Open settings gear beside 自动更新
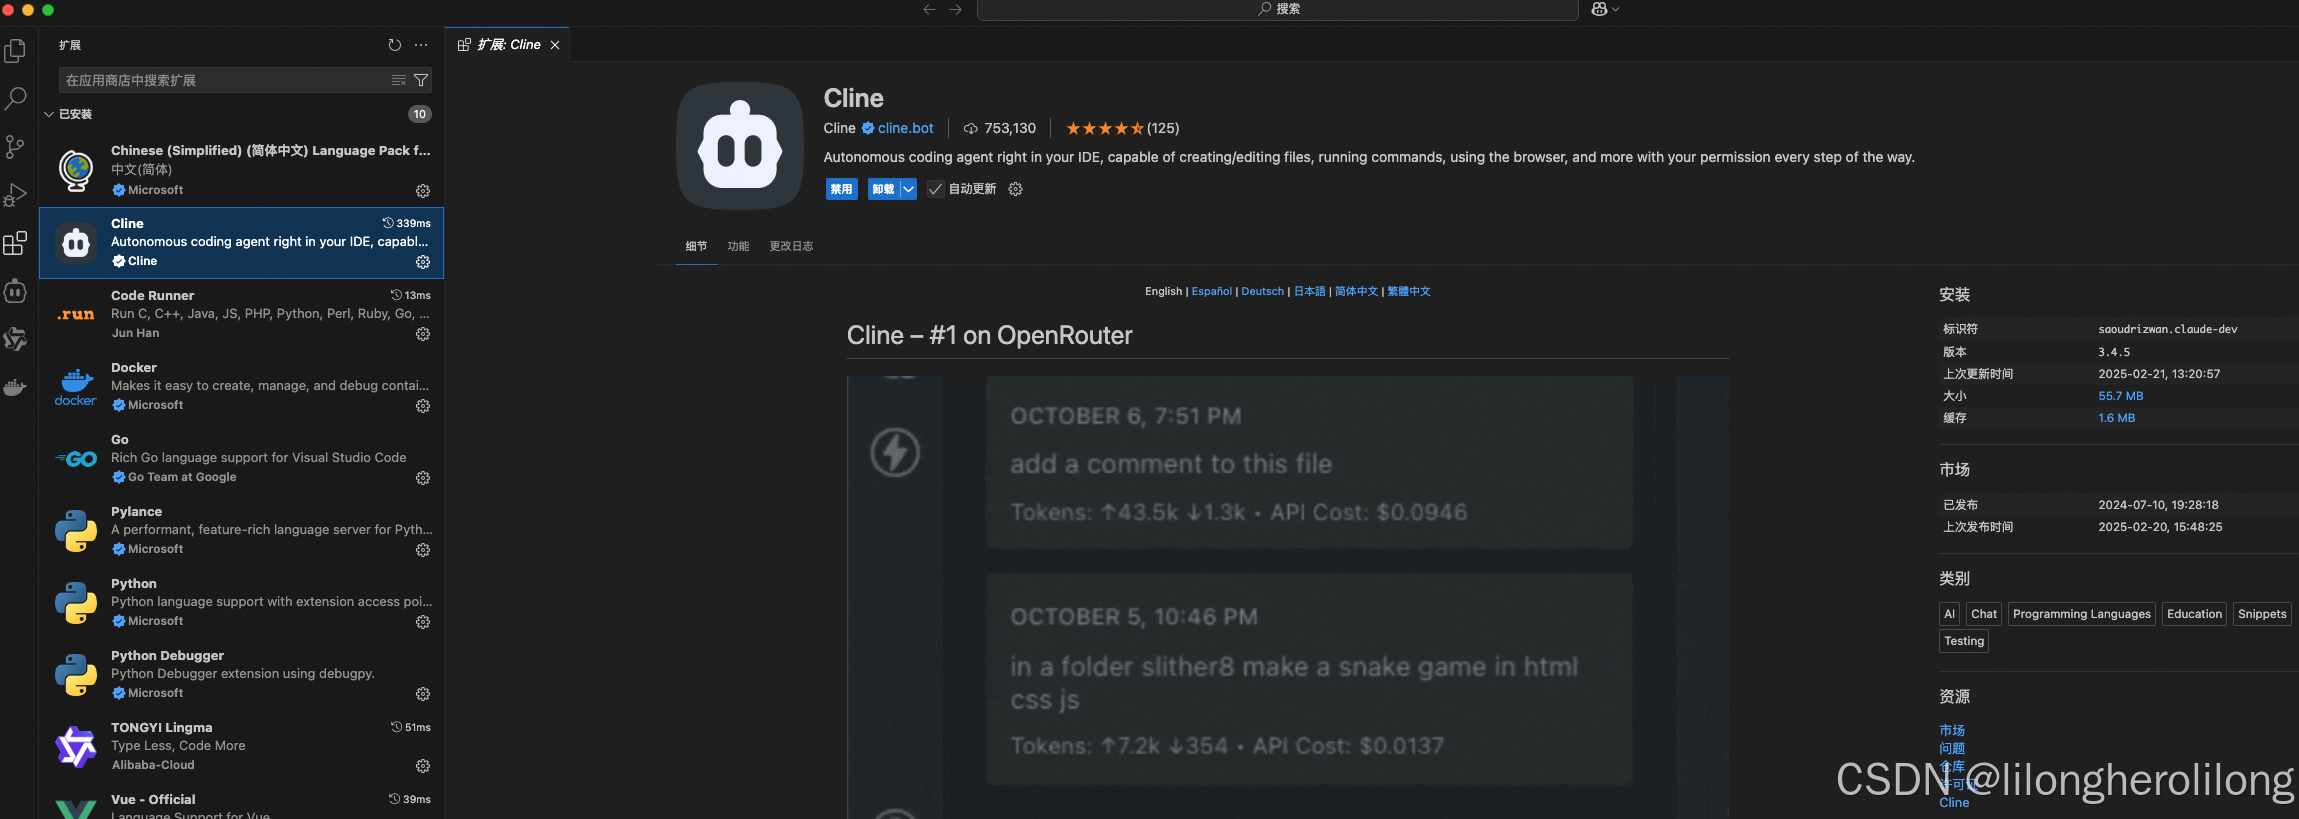This screenshot has height=819, width=2299. 1015,189
